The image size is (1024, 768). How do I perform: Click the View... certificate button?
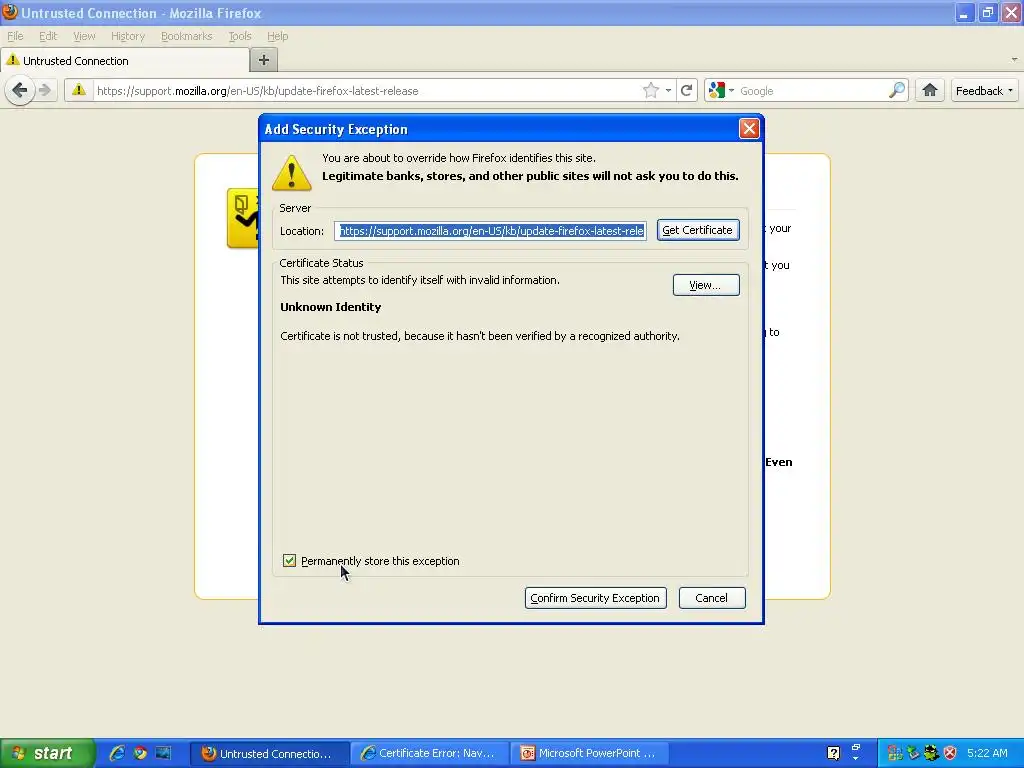[x=705, y=285]
